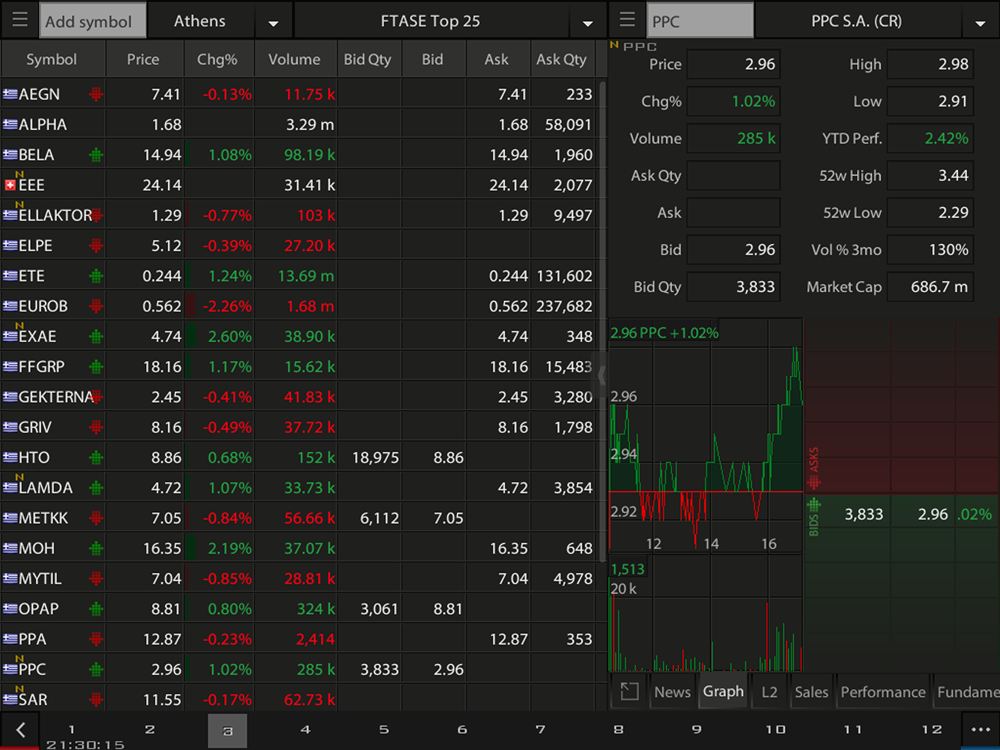Open the left panel hamburger menu
The height and width of the screenshot is (750, 1000).
coord(20,20)
